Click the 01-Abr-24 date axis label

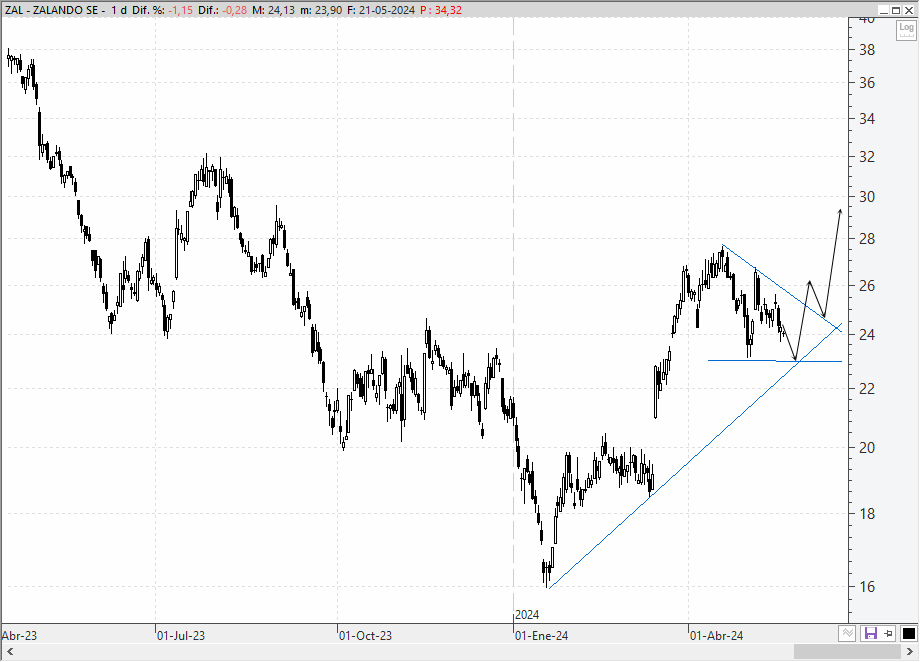point(716,636)
